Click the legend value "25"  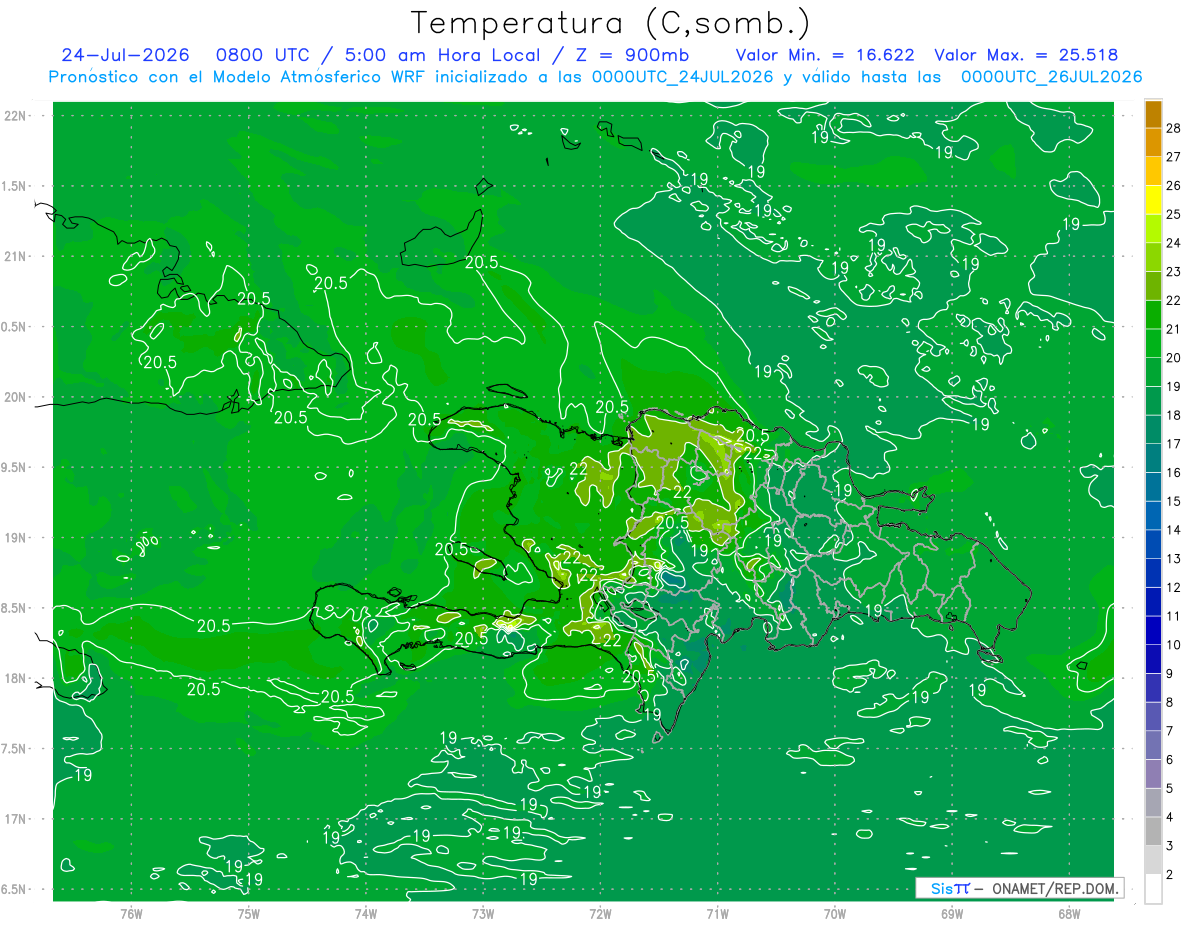click(x=1173, y=215)
